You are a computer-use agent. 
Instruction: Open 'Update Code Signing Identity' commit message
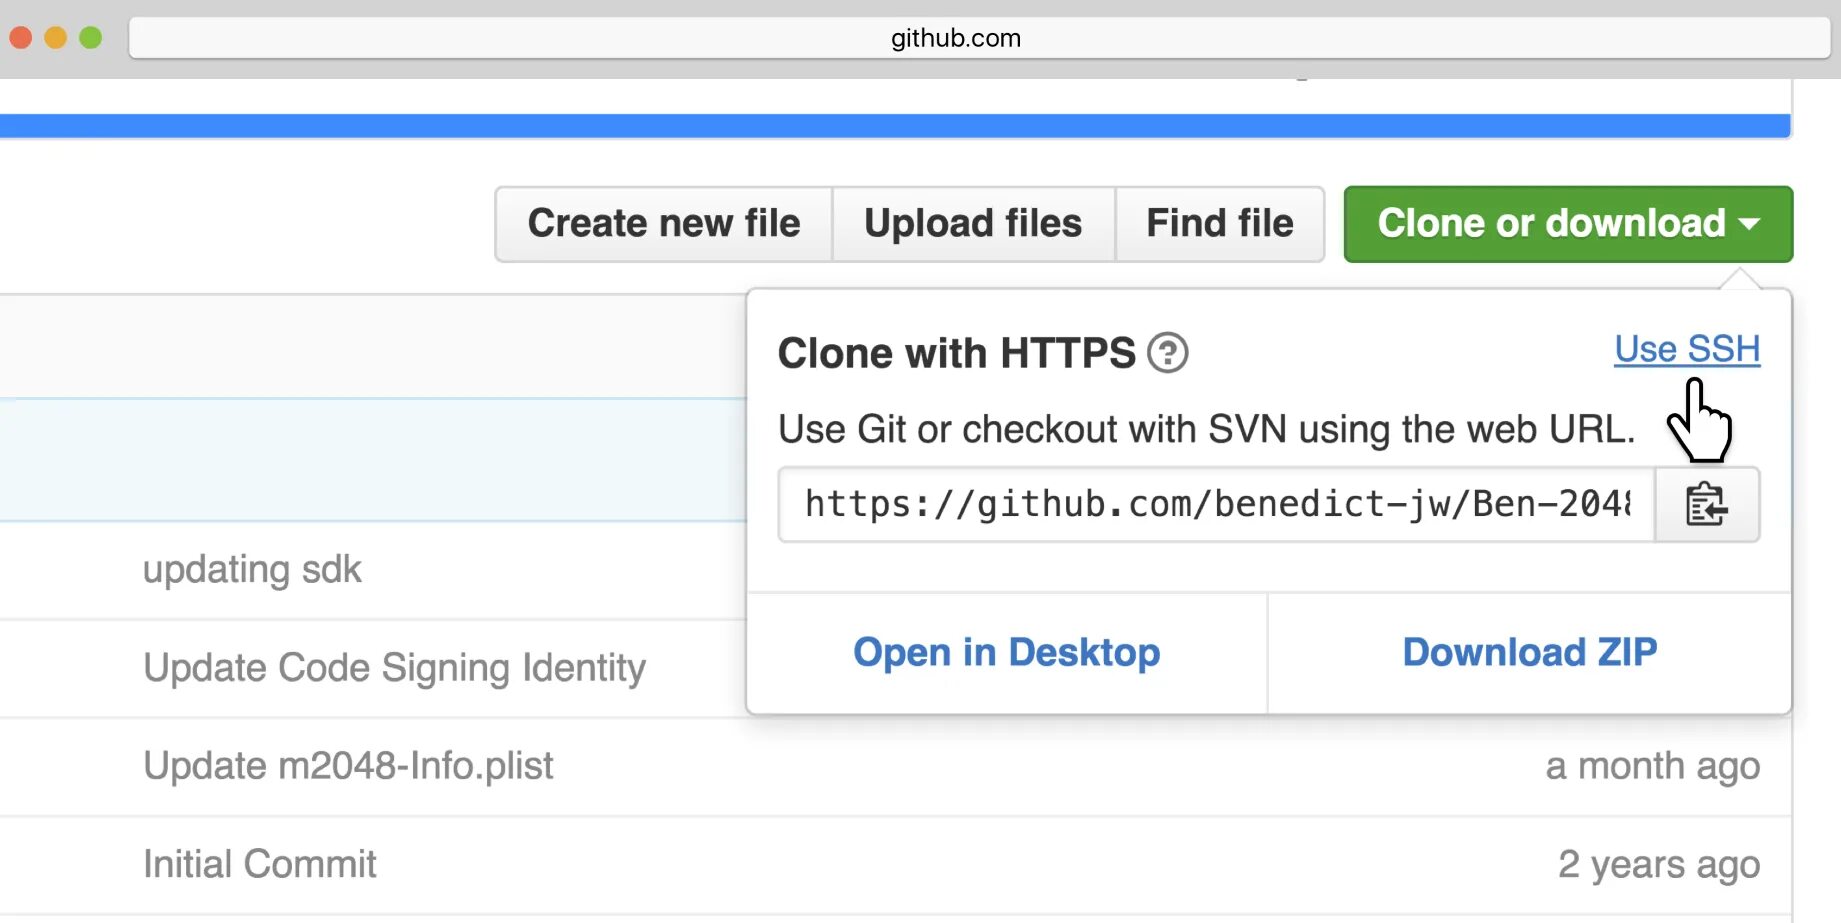(395, 668)
